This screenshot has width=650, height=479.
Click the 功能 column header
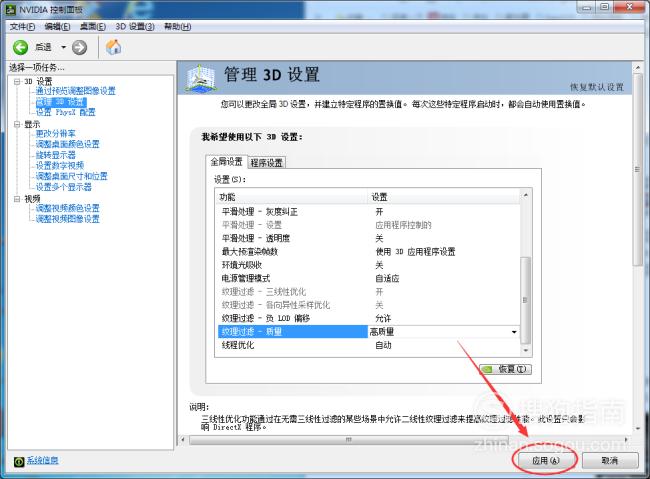click(x=292, y=197)
